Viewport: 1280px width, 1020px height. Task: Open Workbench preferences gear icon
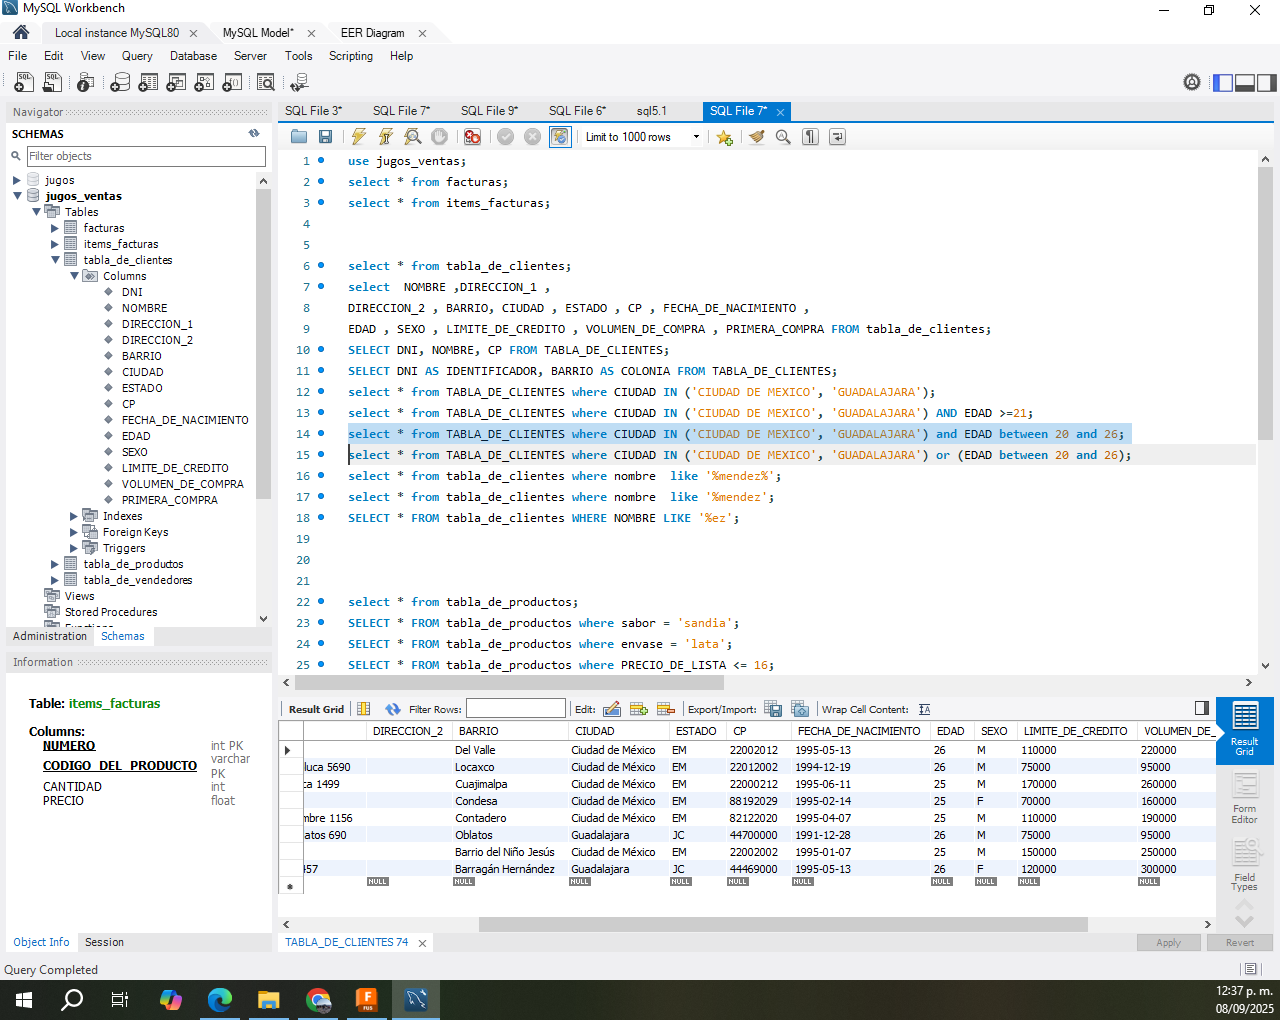click(x=1192, y=83)
